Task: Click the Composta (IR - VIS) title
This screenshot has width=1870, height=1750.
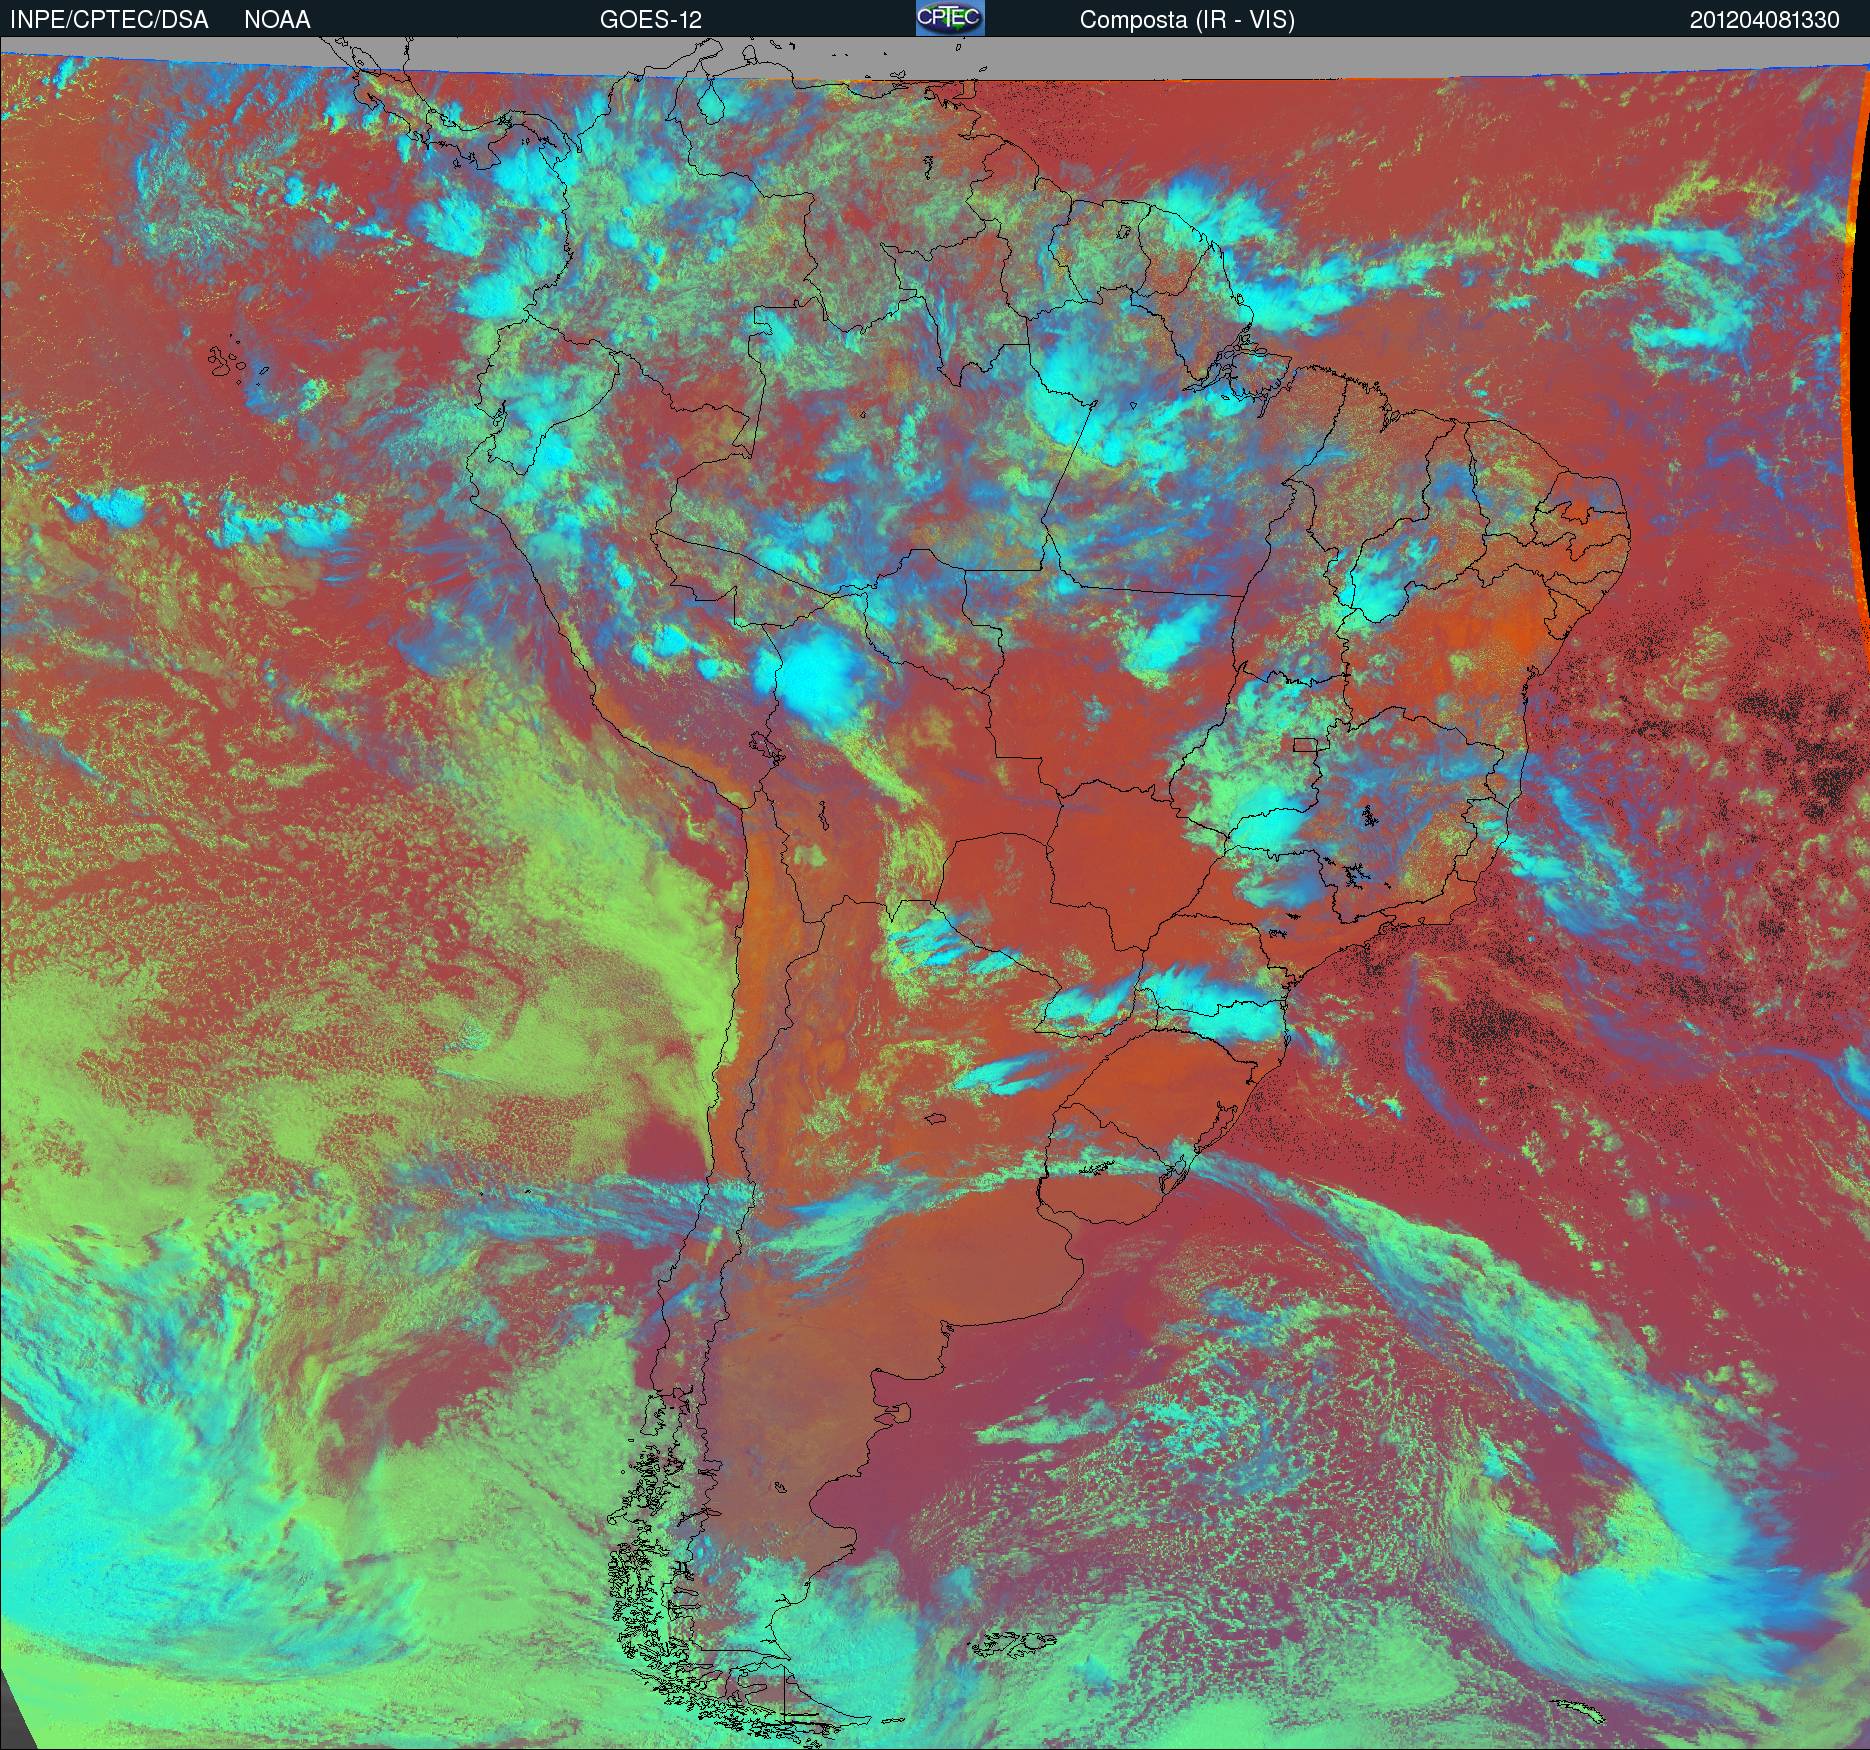Action: [1187, 20]
